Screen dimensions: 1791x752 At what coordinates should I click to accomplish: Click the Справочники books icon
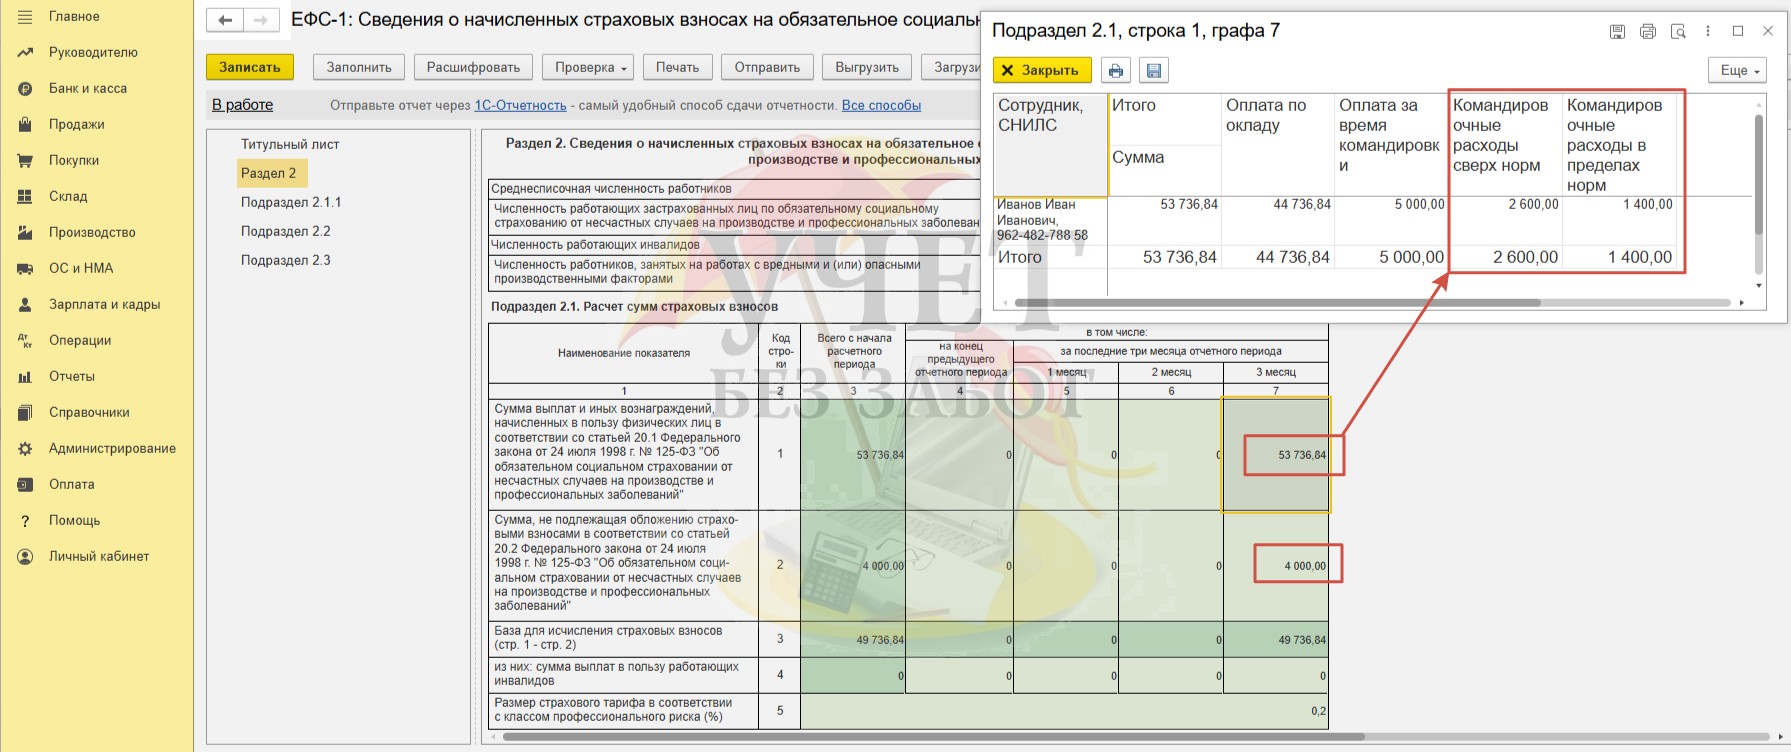click(x=25, y=412)
